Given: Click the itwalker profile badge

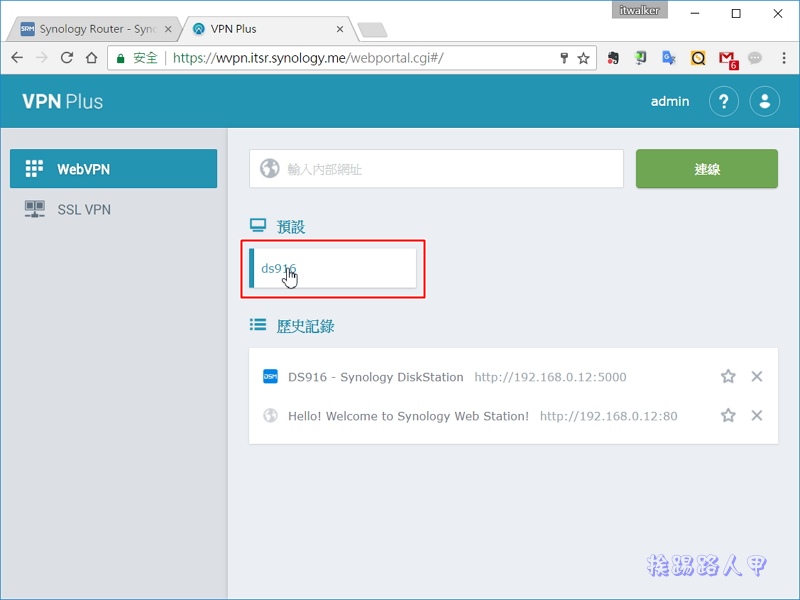Looking at the screenshot, I should click(x=639, y=10).
